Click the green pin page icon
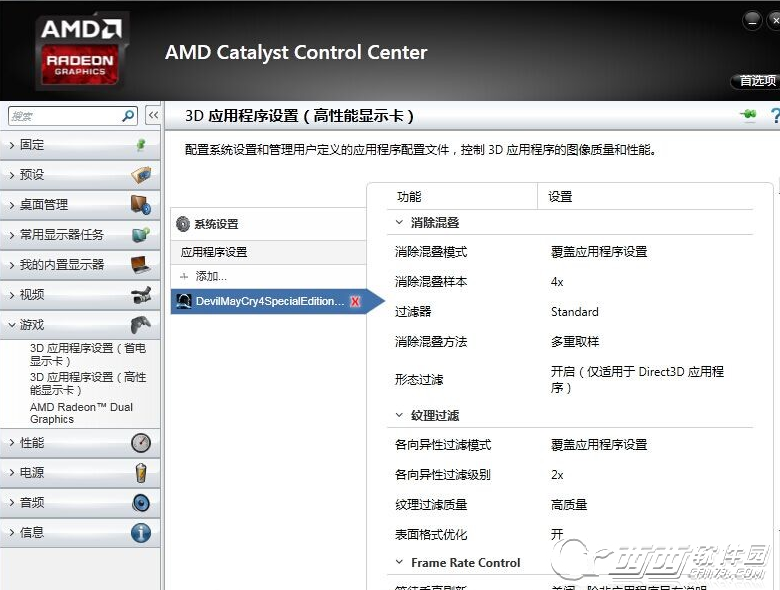The width and height of the screenshot is (780, 590). point(748,115)
